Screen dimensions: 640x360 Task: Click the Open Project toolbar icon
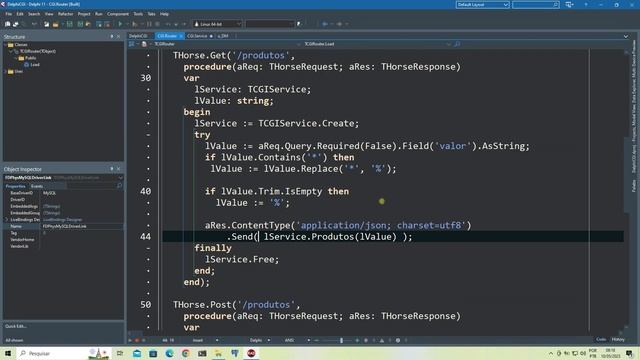tap(88, 24)
